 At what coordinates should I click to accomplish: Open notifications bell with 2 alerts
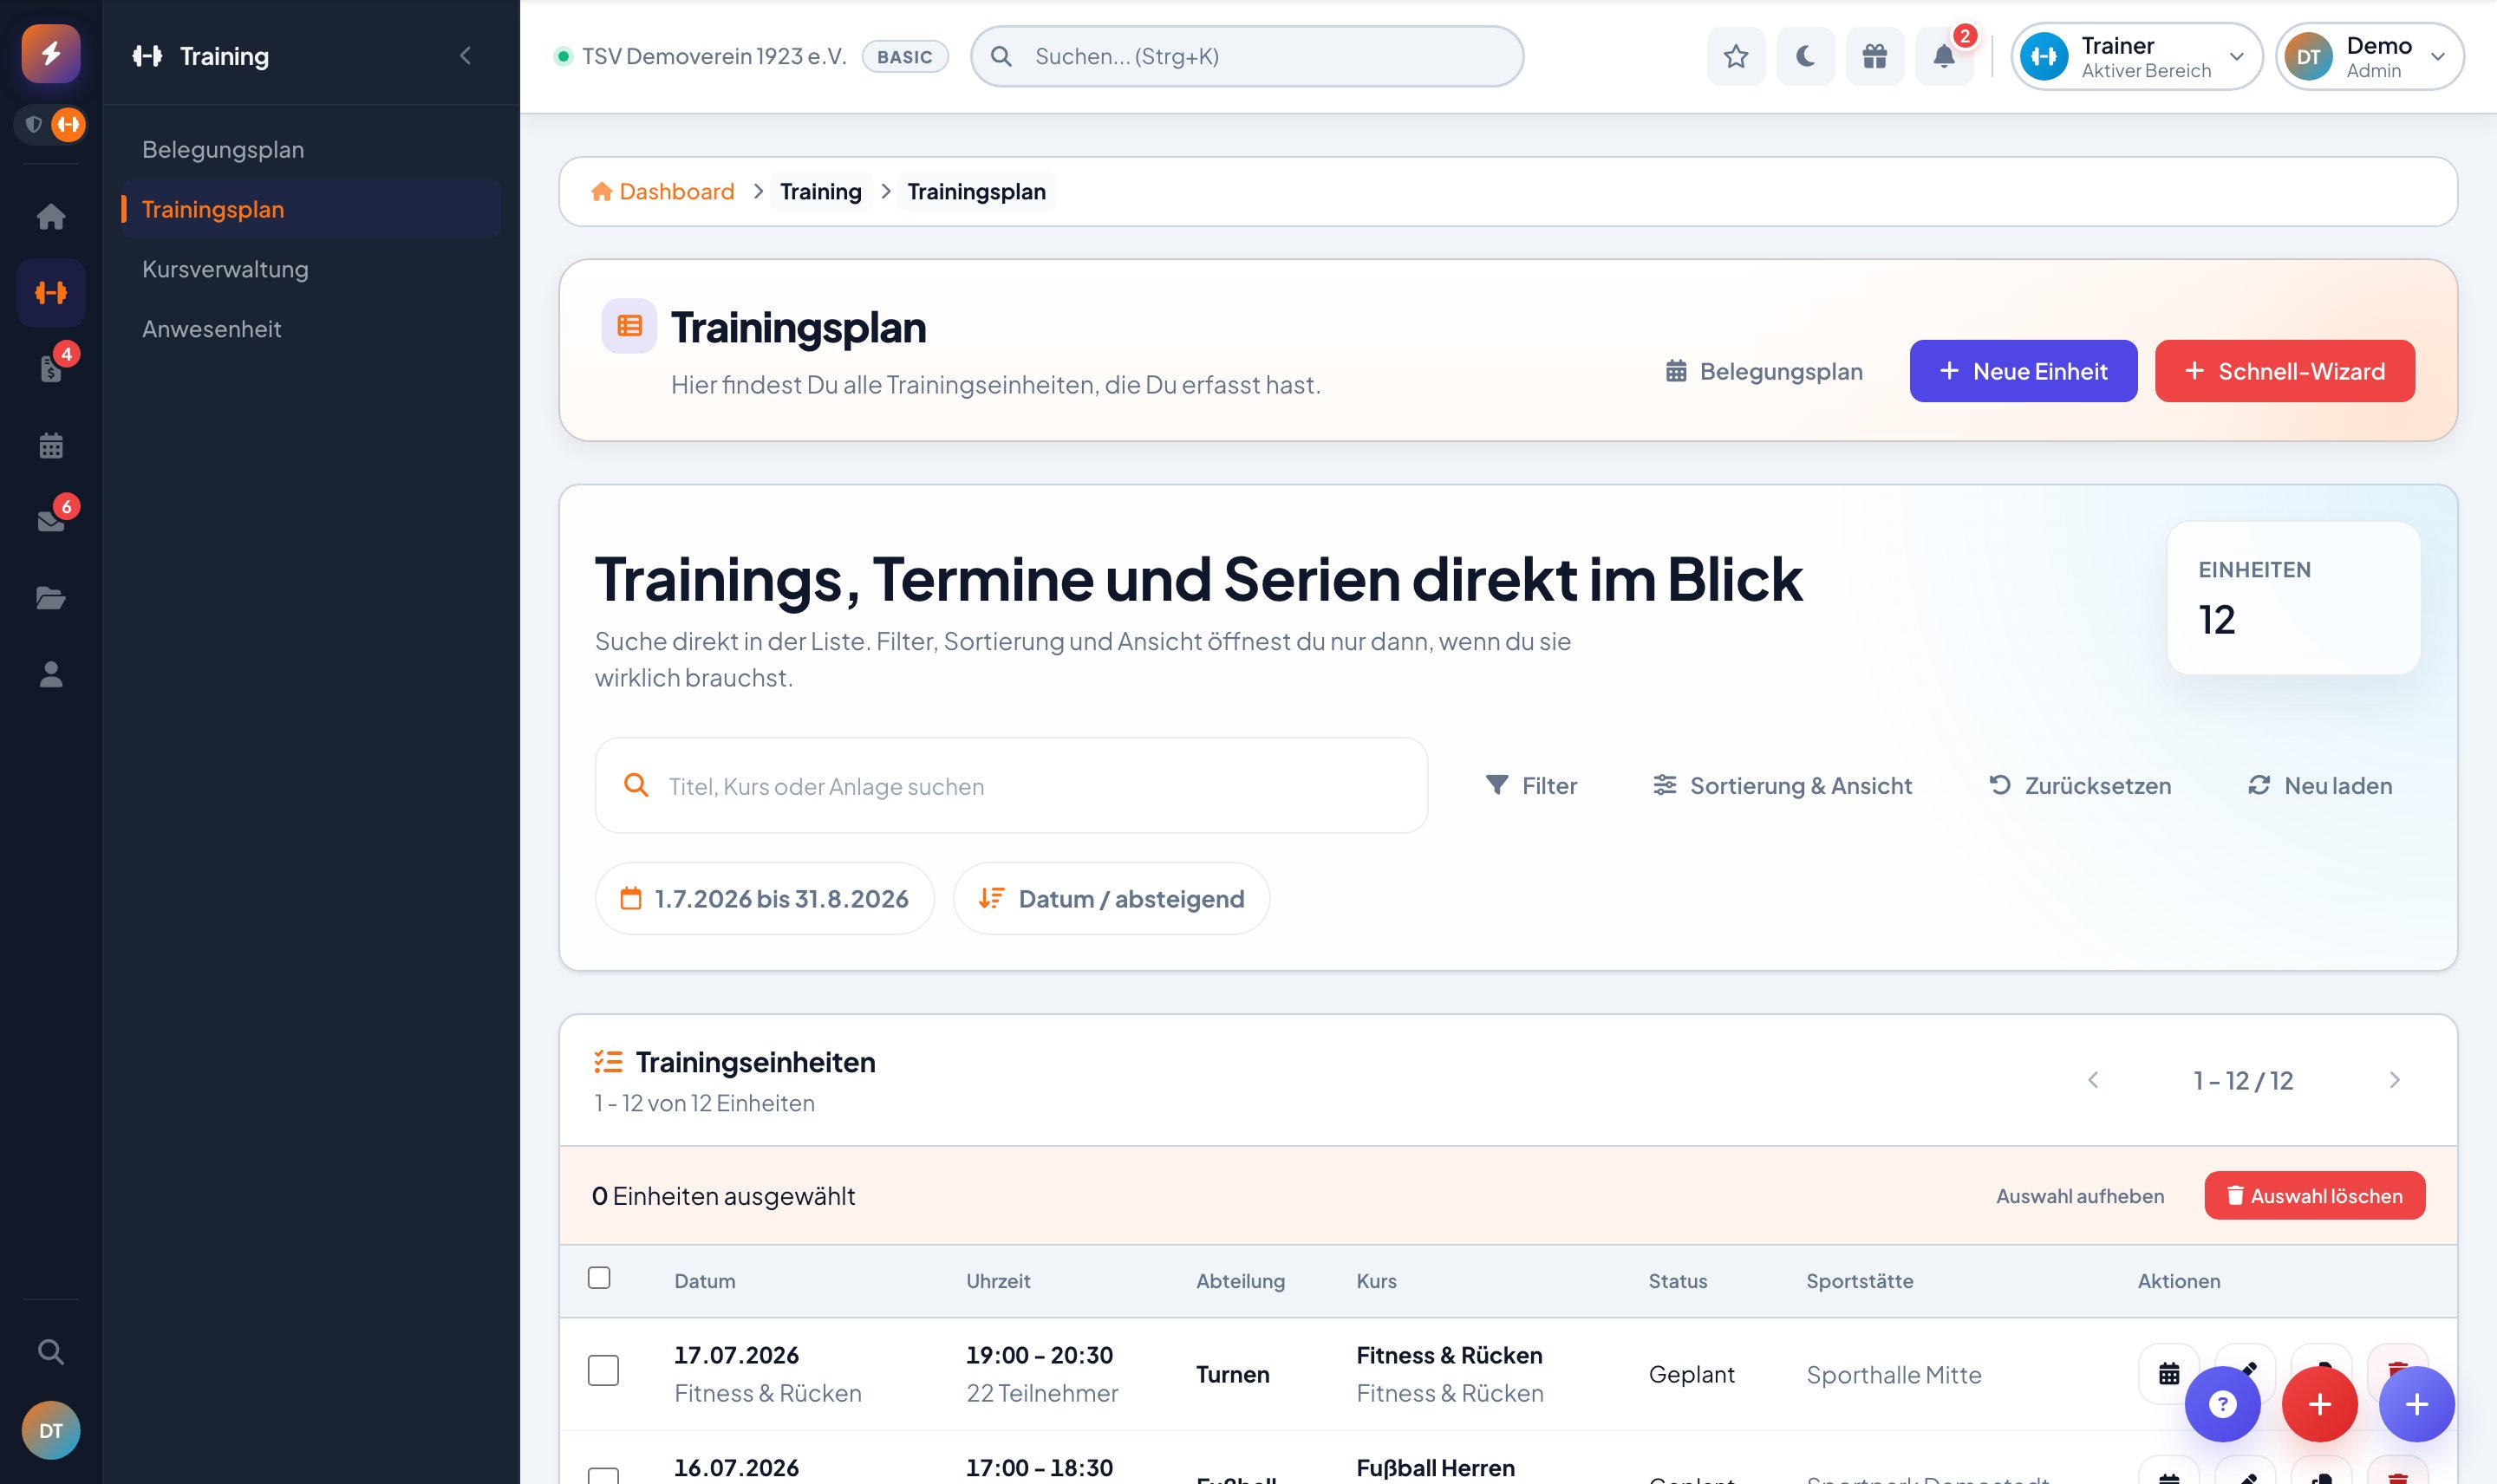(1944, 56)
